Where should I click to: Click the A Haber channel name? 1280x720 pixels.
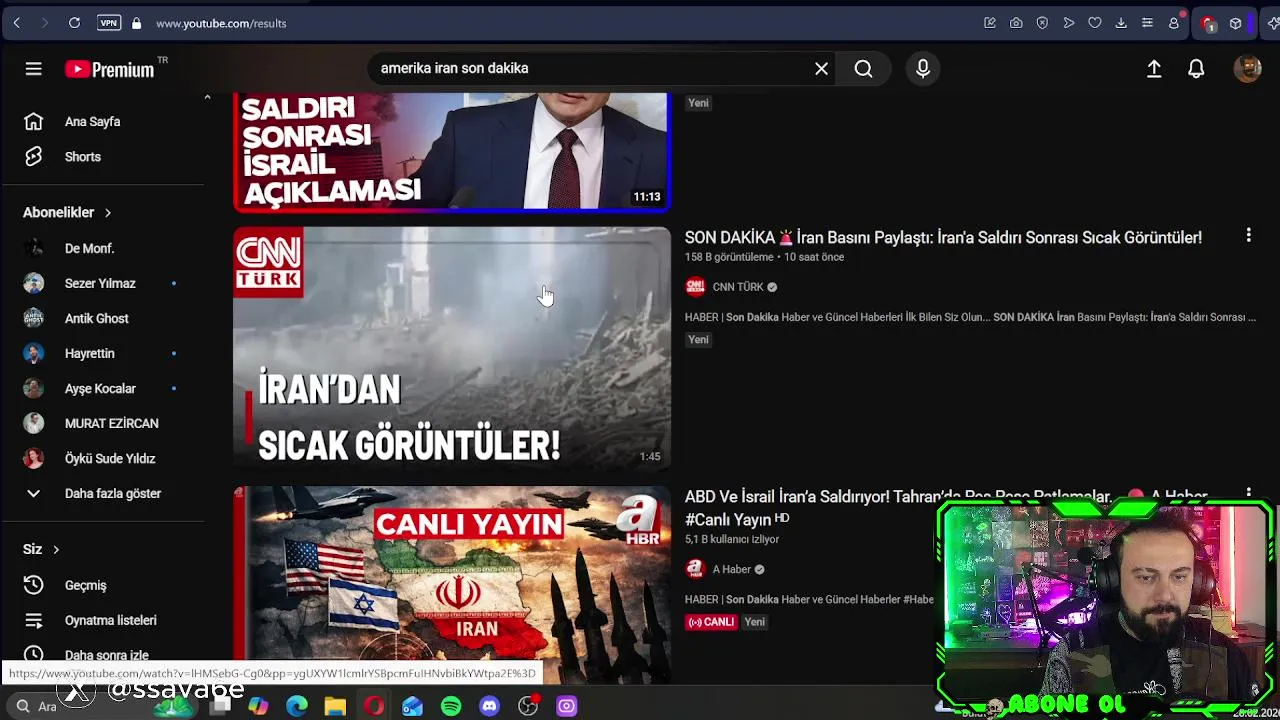731,569
